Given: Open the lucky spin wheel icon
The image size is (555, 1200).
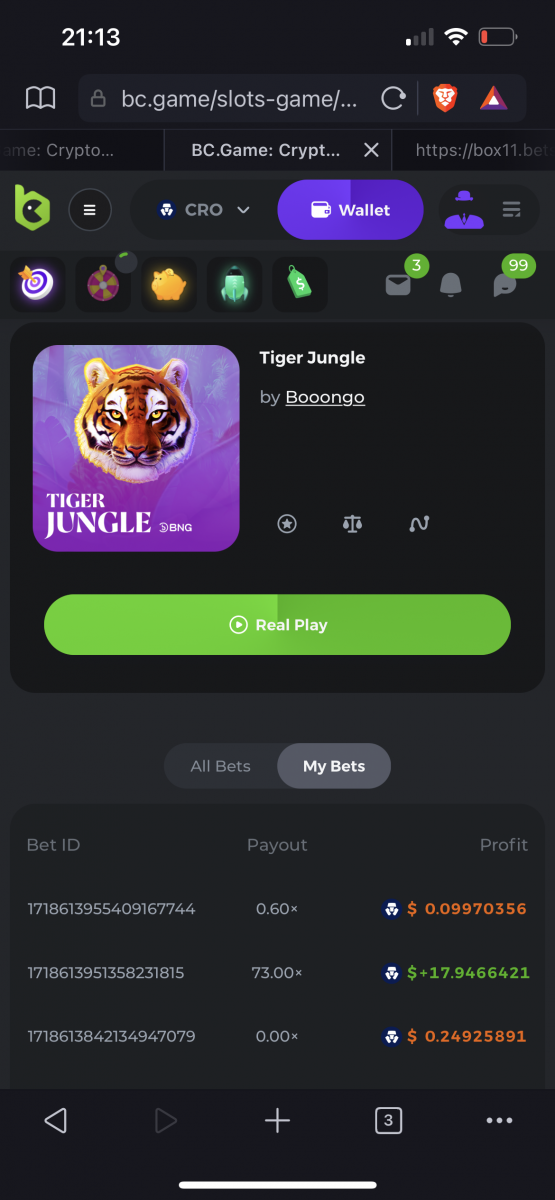Looking at the screenshot, I should 103,285.
